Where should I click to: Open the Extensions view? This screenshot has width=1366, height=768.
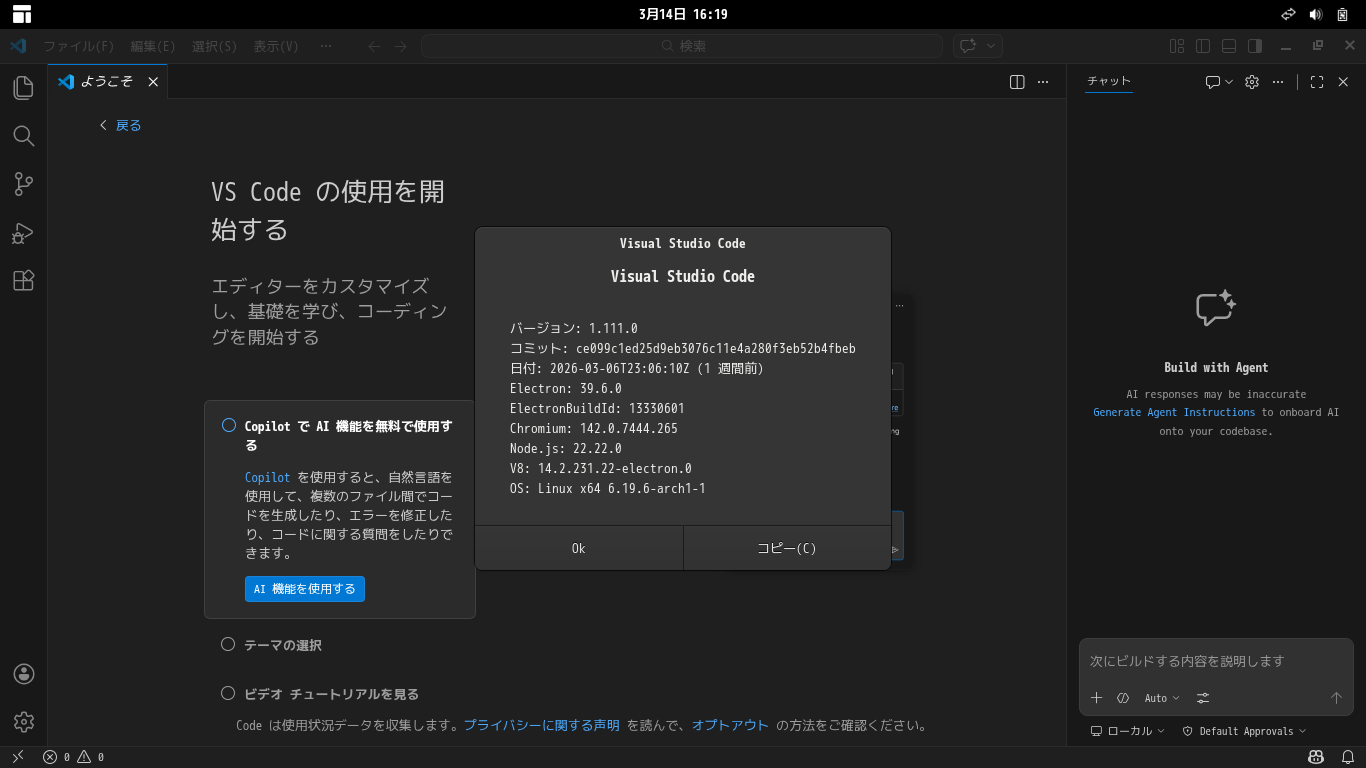click(23, 281)
